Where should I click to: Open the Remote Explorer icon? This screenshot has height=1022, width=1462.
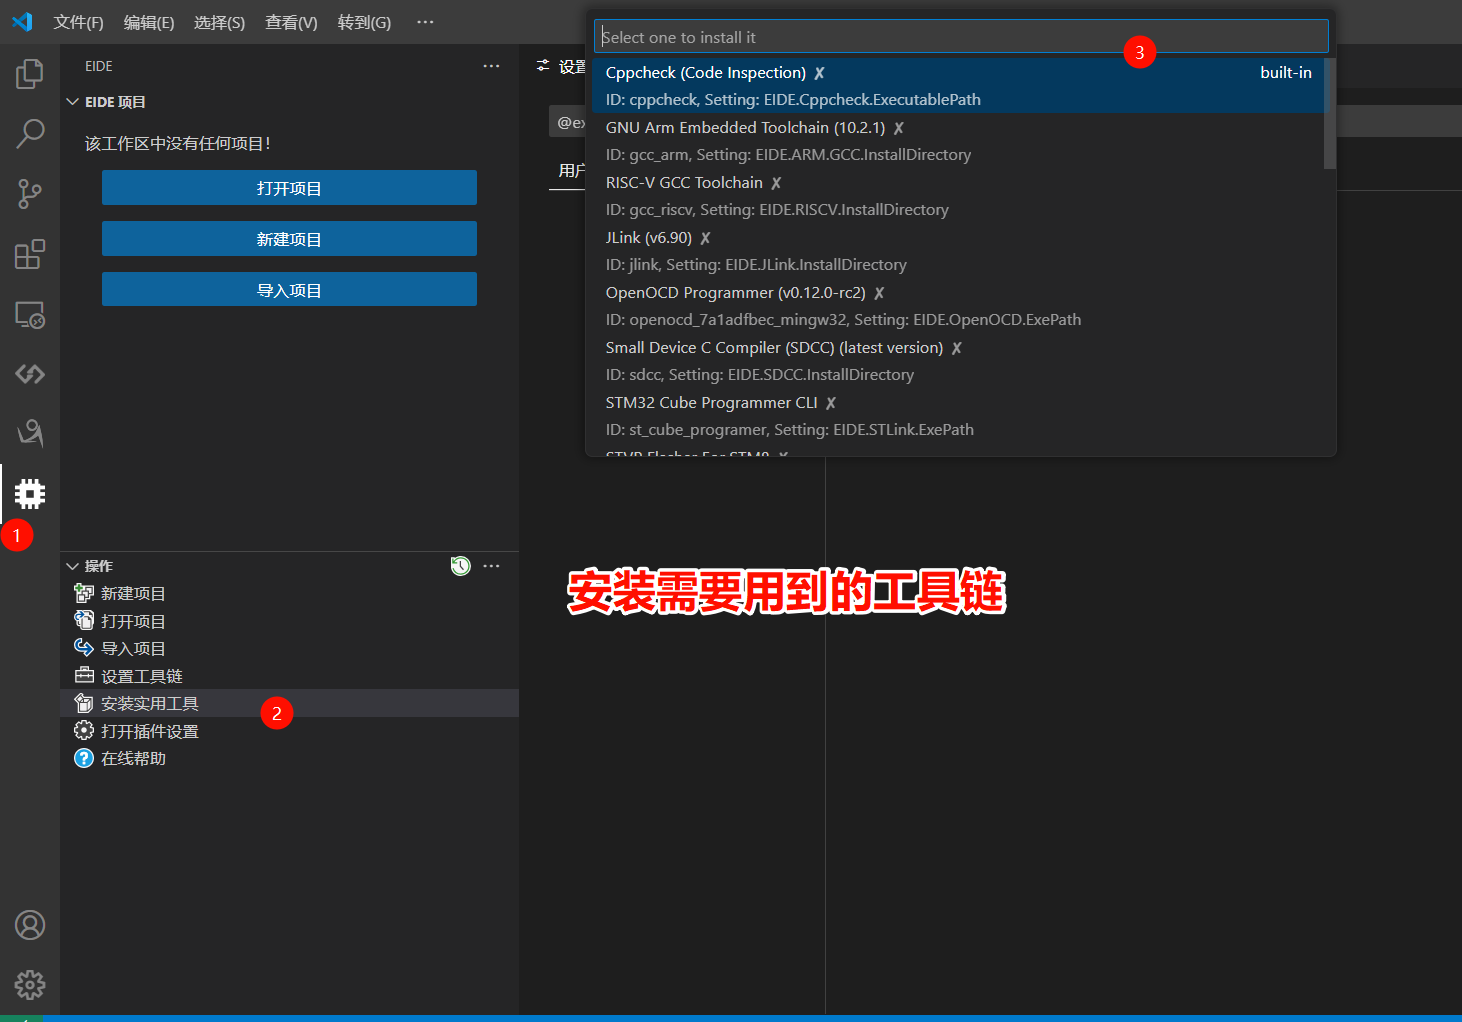click(x=30, y=315)
